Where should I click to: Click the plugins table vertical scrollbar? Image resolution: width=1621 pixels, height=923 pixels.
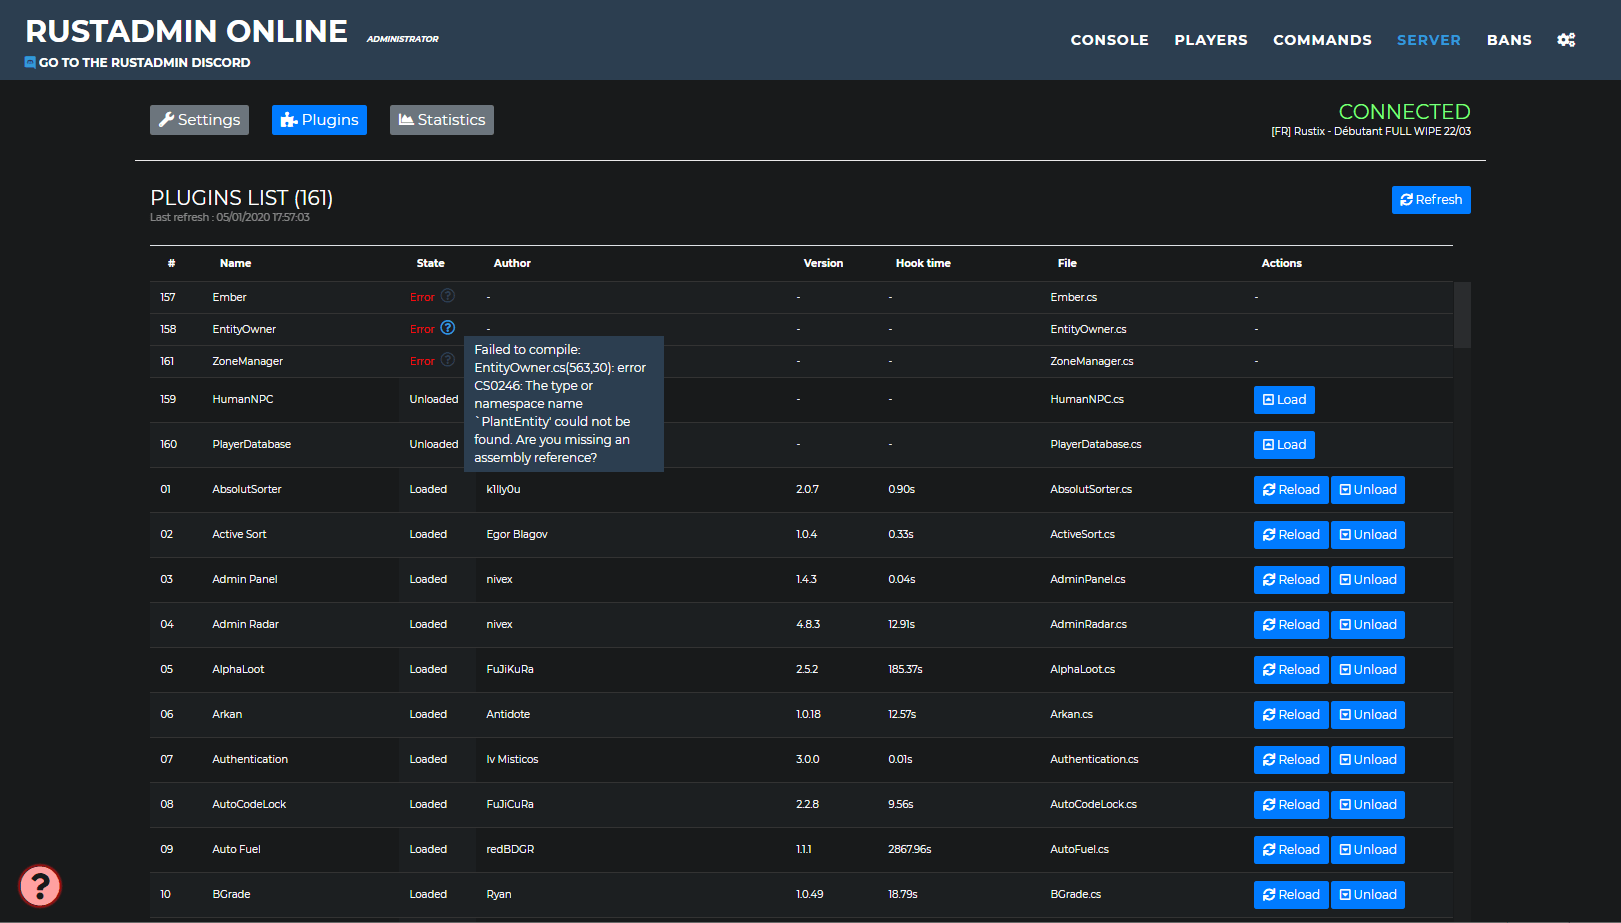[1462, 315]
